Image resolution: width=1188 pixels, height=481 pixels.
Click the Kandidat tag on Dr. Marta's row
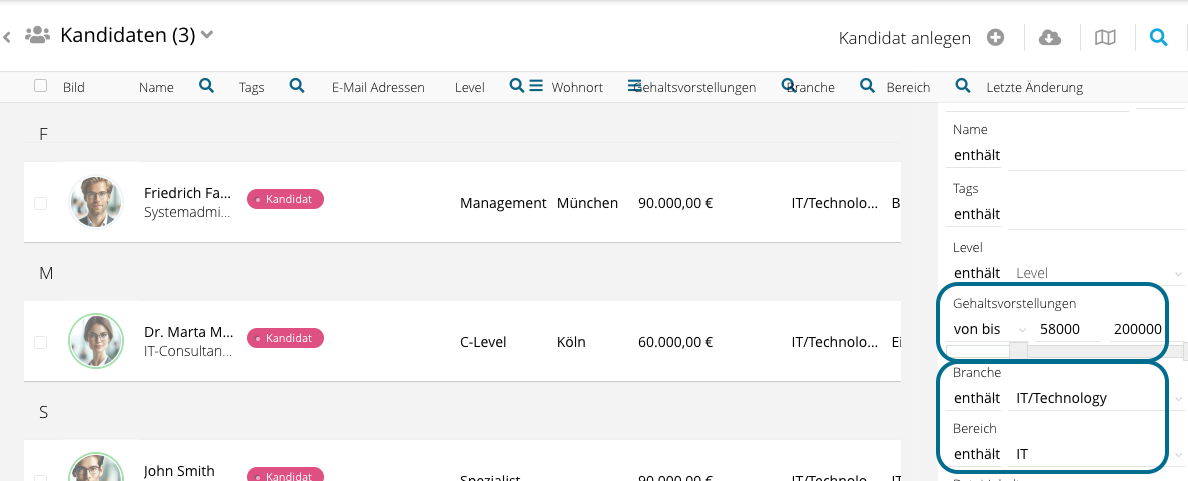coord(285,339)
